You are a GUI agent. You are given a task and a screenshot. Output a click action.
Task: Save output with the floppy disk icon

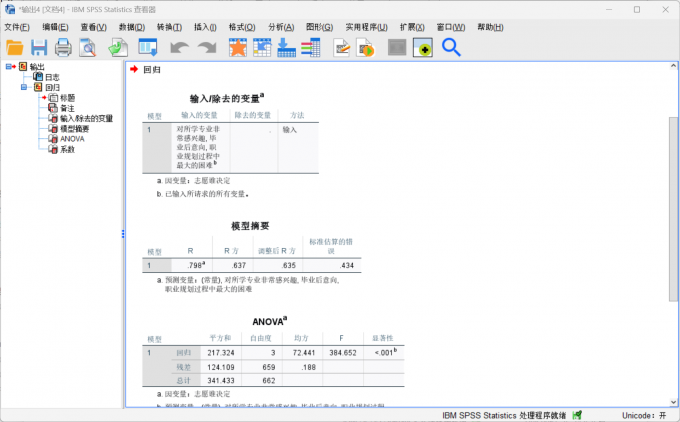point(39,48)
